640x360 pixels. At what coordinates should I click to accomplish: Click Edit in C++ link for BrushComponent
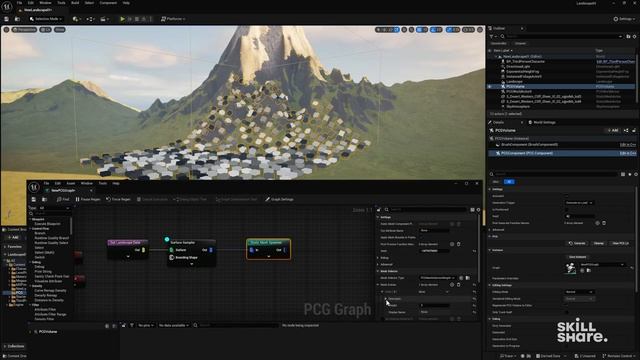tap(628, 144)
